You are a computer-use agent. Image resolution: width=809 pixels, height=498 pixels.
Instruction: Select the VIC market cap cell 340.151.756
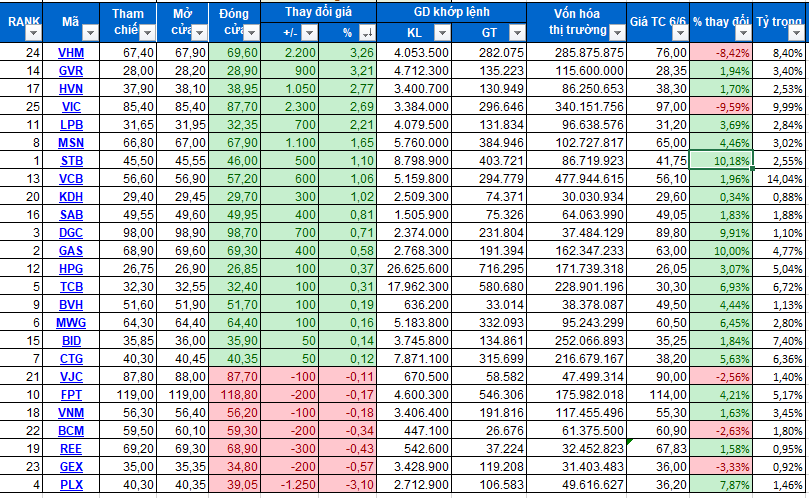pos(577,107)
